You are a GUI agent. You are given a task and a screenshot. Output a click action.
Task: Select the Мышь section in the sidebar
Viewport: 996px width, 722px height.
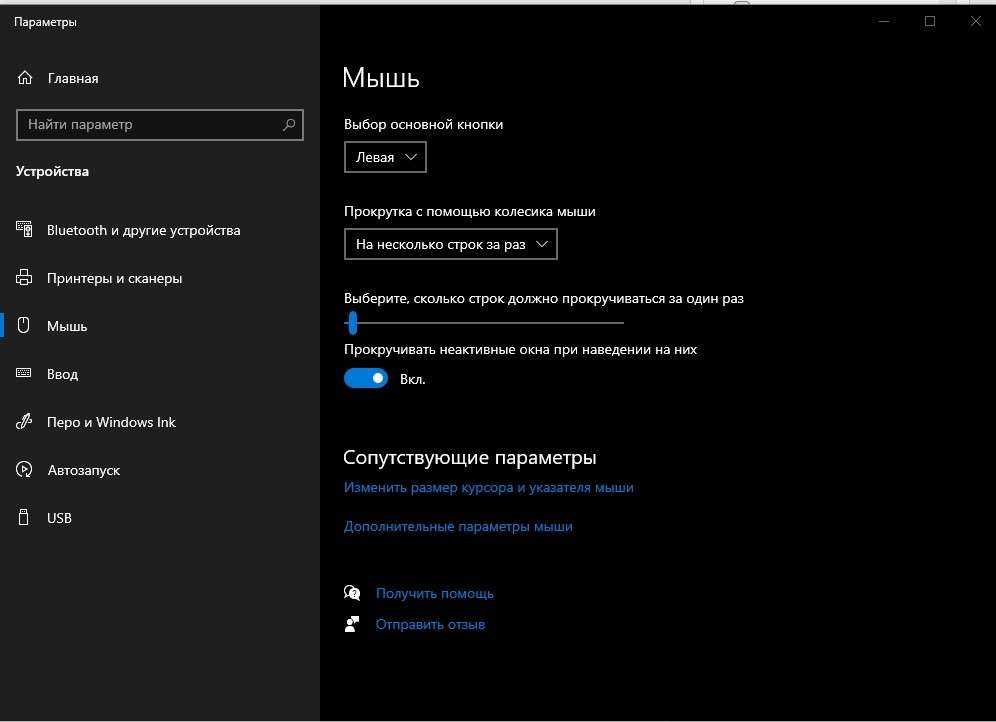(x=67, y=326)
